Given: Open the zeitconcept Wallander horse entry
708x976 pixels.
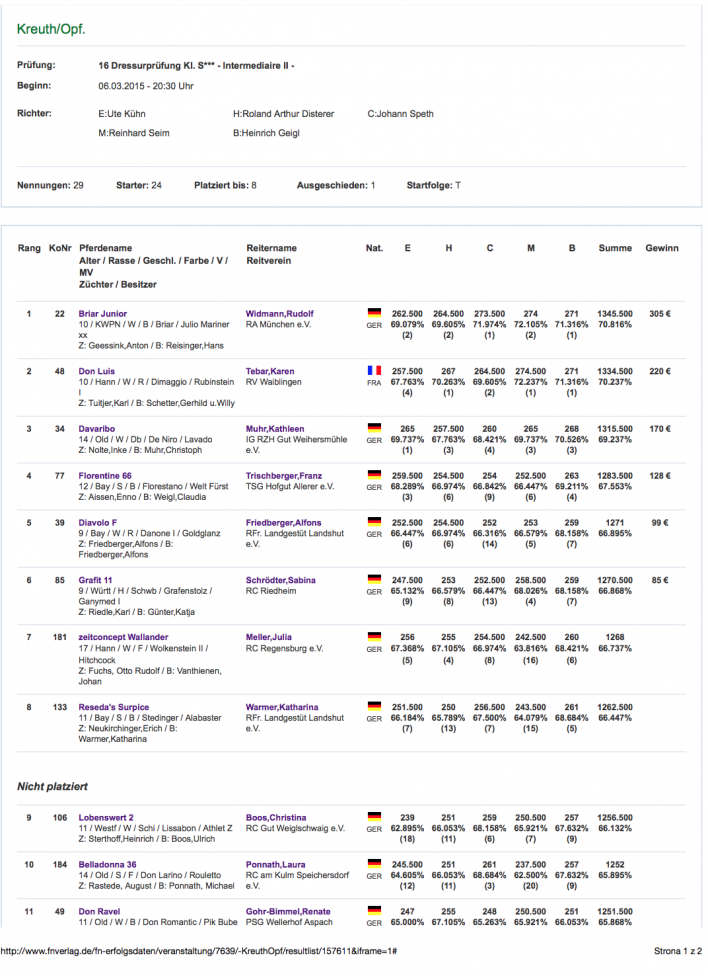Looking at the screenshot, I should pyautogui.click(x=123, y=637).
